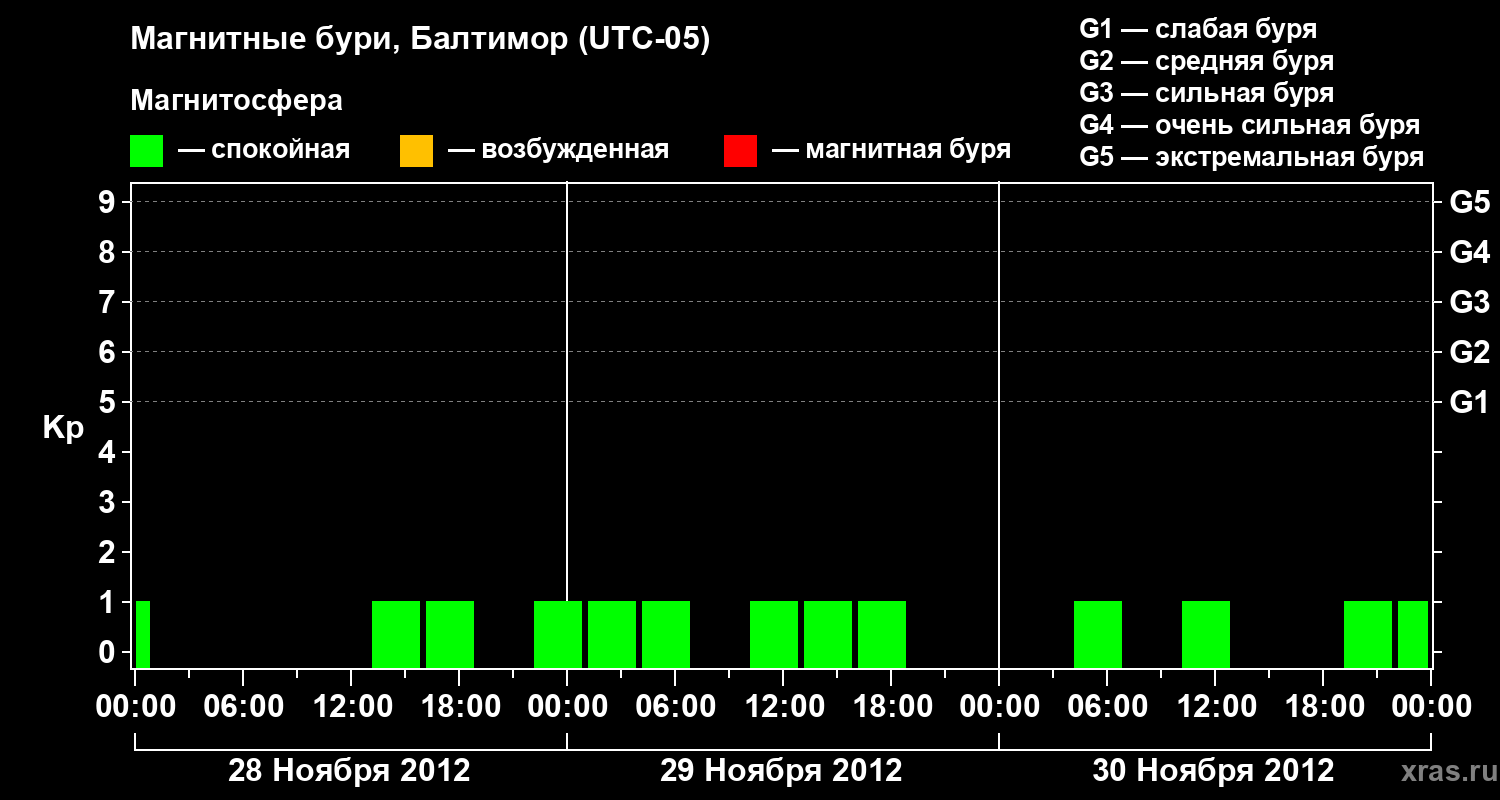
Task: Click the G4 label on right axis
Action: coord(1470,252)
